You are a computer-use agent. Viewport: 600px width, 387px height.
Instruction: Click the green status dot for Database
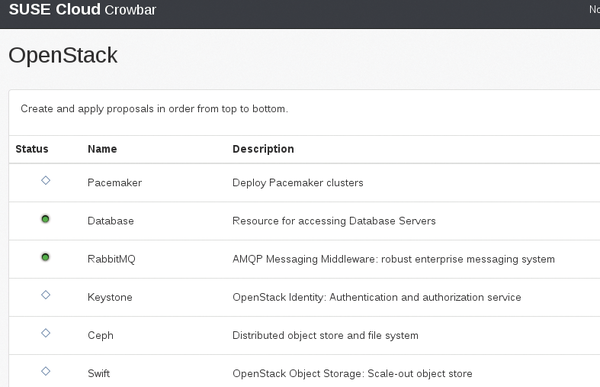(x=45, y=219)
